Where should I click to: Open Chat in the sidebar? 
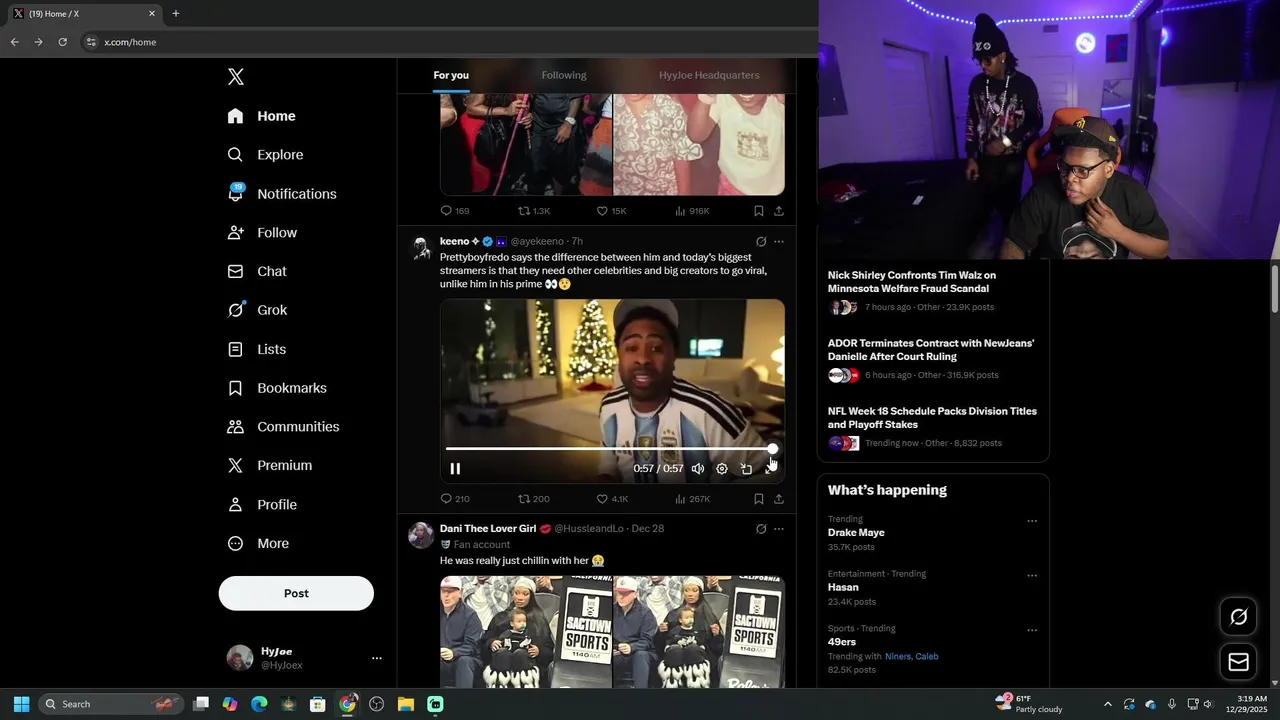tap(256, 271)
